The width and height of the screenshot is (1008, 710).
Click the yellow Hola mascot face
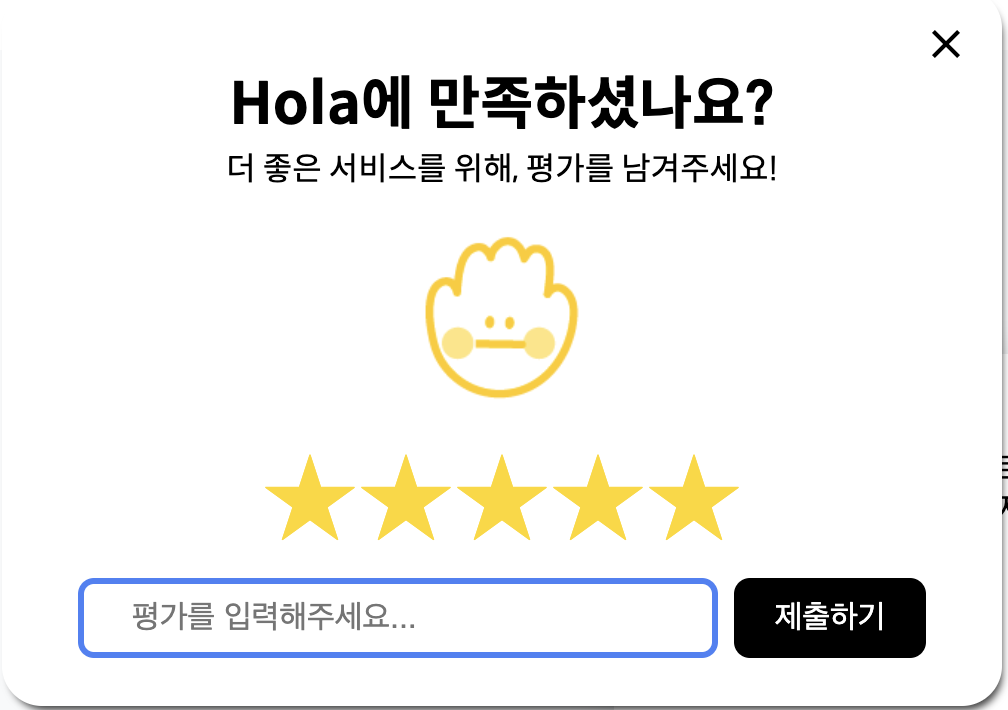pyautogui.click(x=501, y=317)
